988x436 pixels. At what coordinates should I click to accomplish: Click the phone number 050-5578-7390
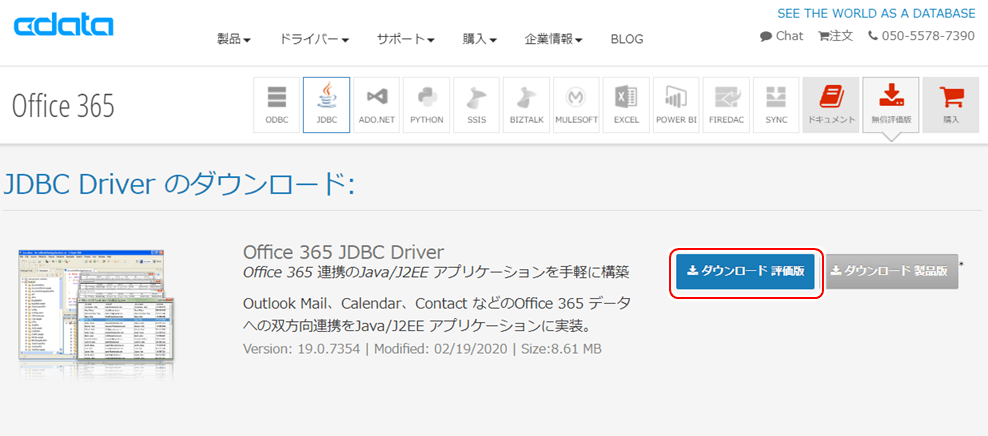tap(921, 36)
